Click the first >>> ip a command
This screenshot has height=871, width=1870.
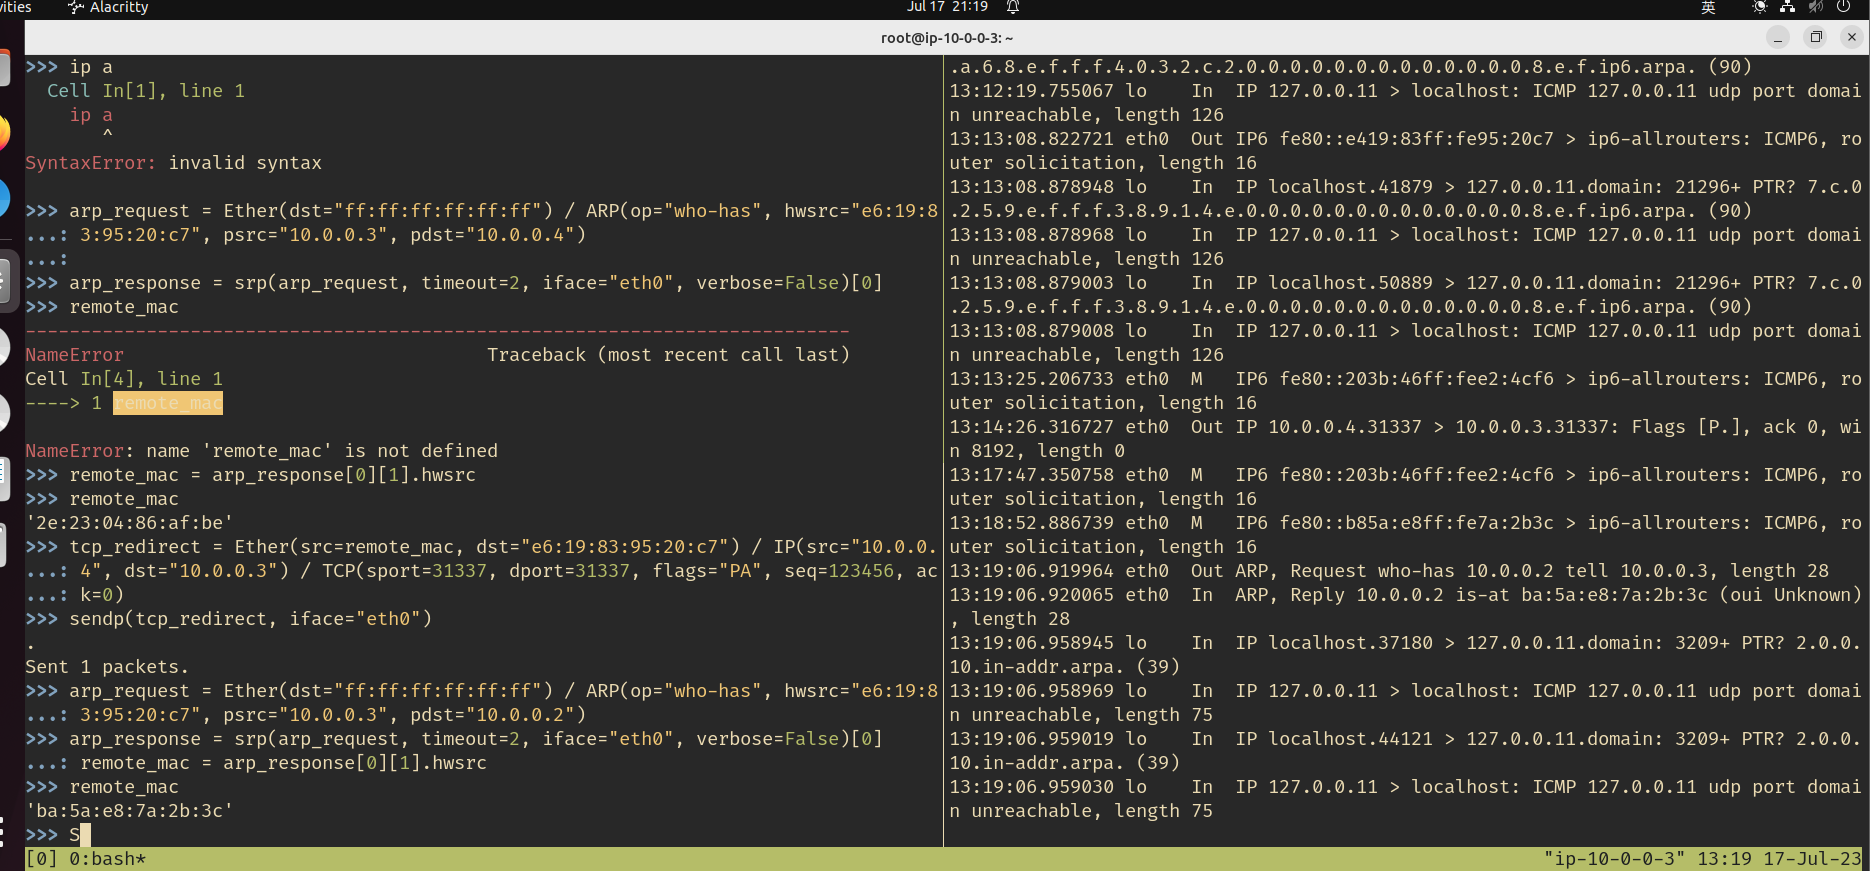point(91,67)
